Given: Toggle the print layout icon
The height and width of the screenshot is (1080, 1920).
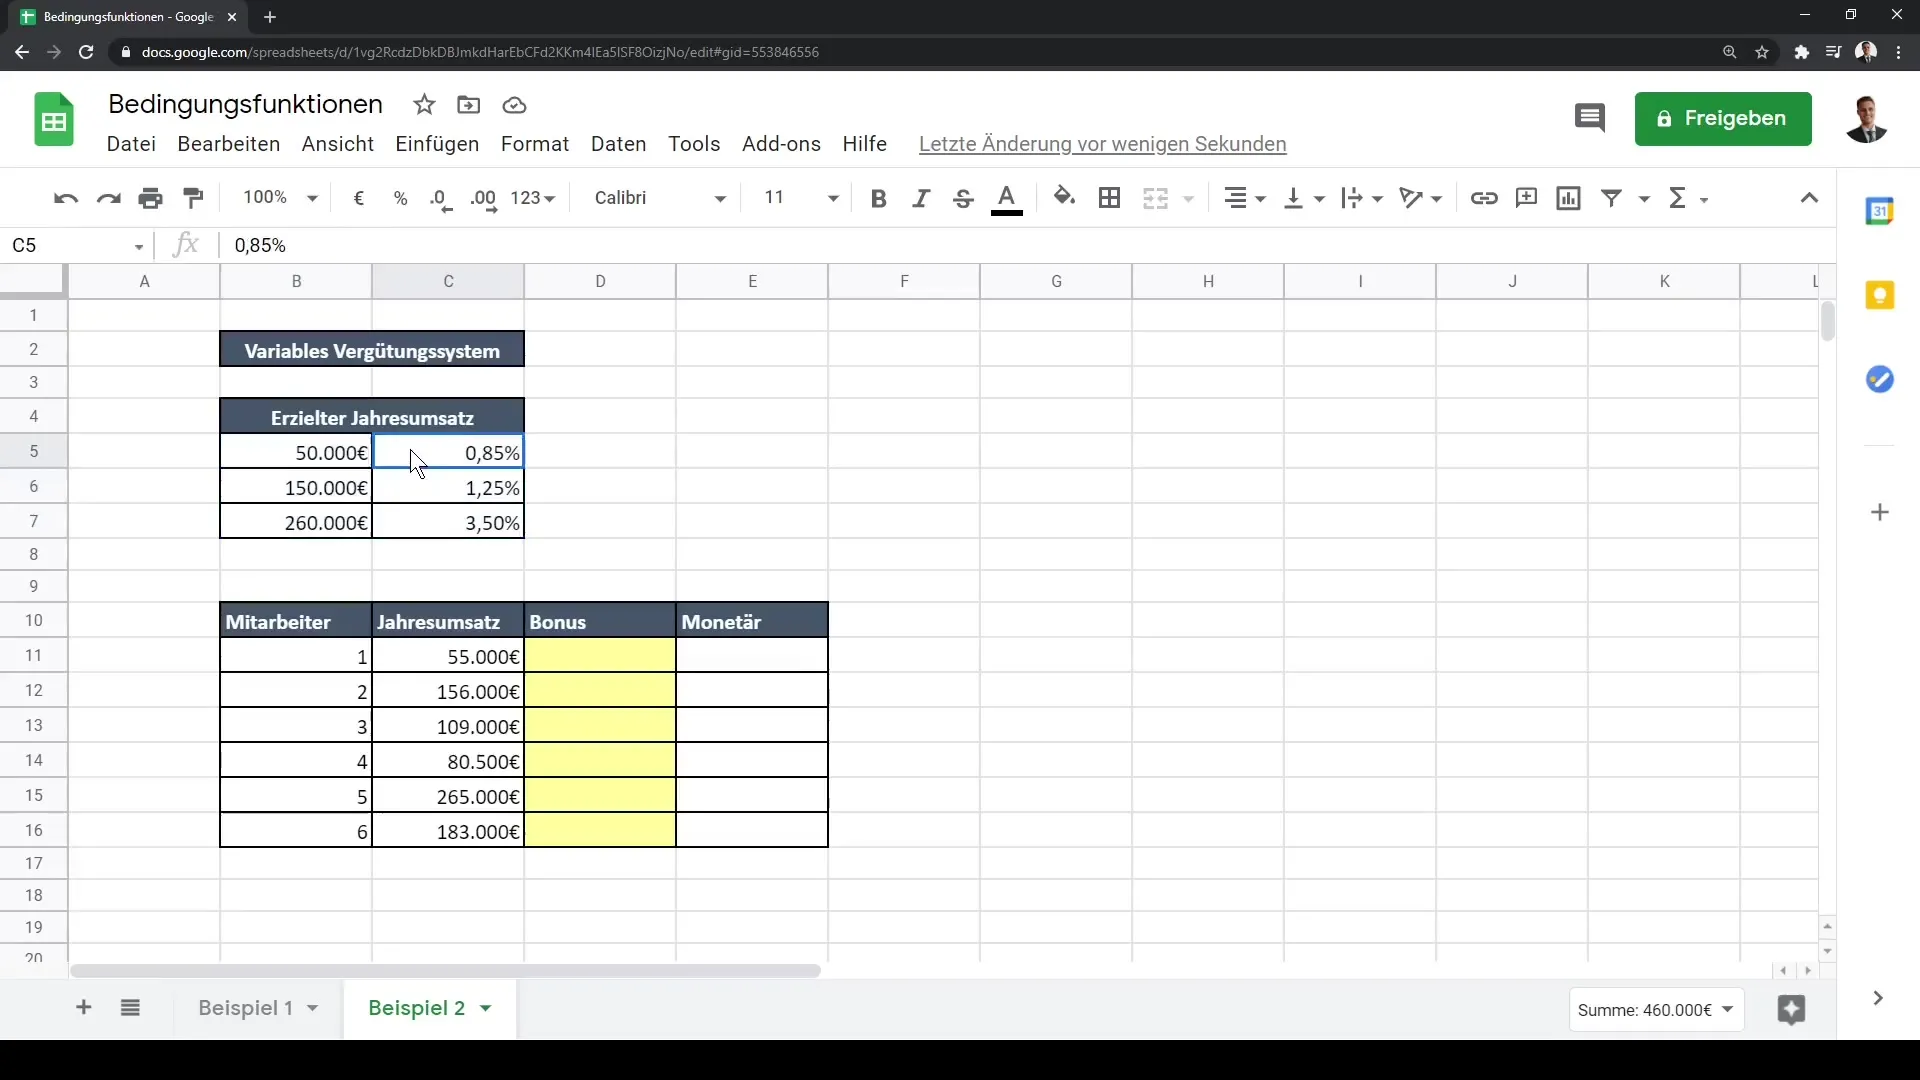Looking at the screenshot, I should pos(149,198).
